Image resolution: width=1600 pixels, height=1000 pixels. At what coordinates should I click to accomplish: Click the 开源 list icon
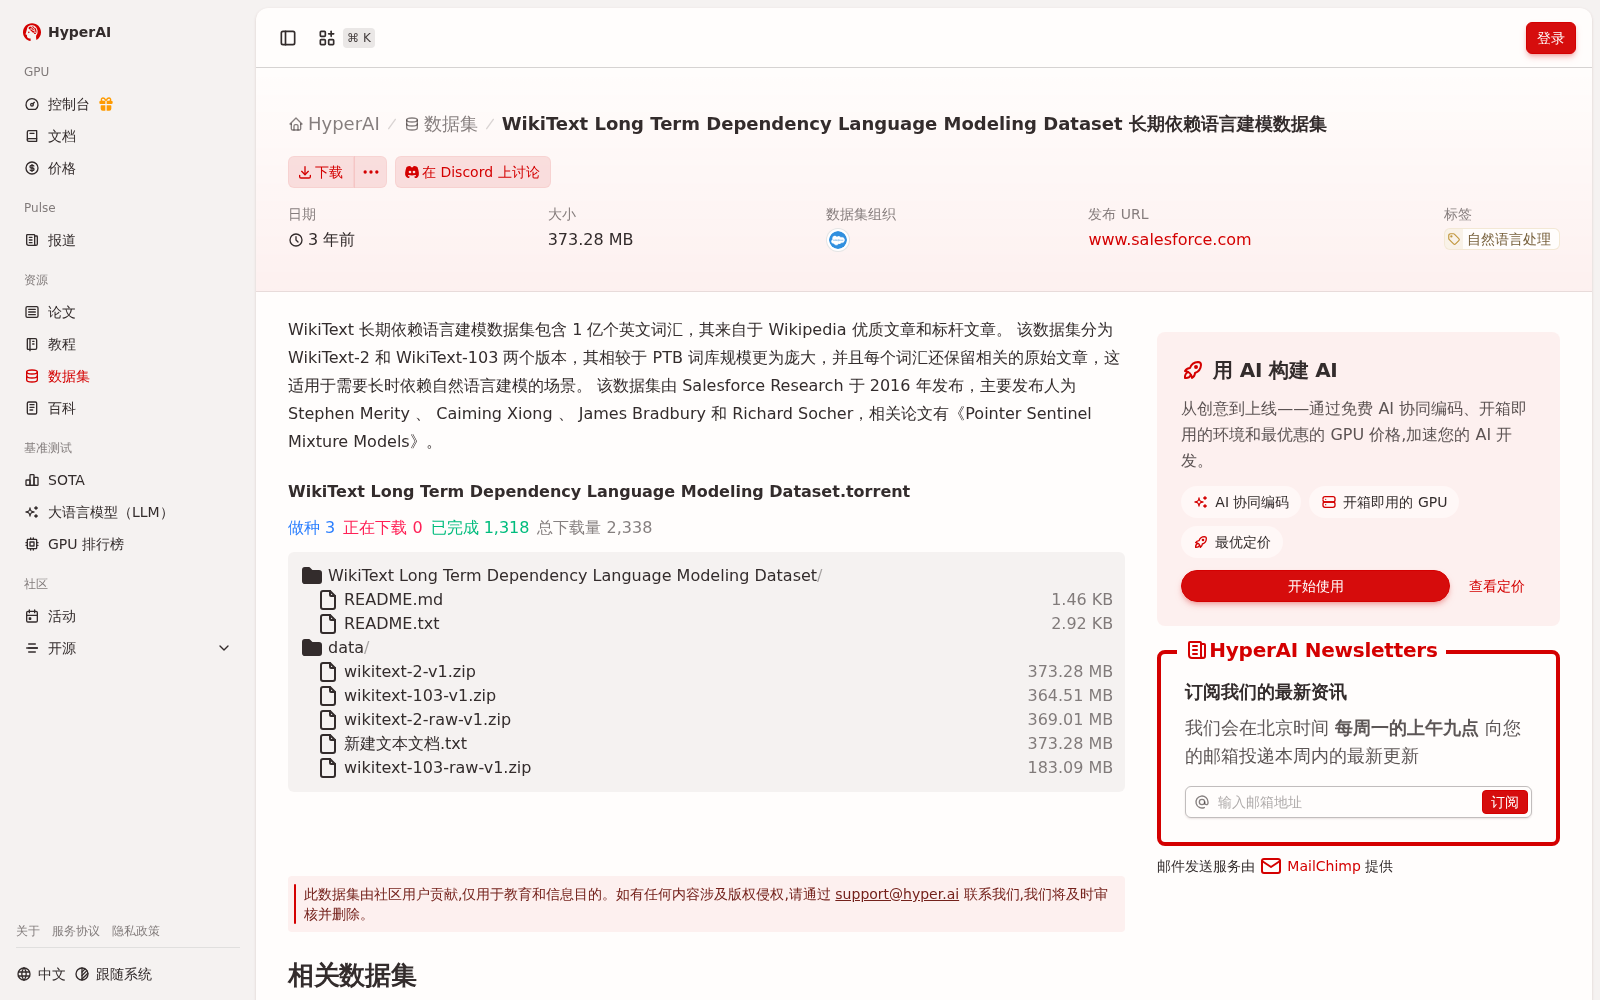tap(32, 648)
